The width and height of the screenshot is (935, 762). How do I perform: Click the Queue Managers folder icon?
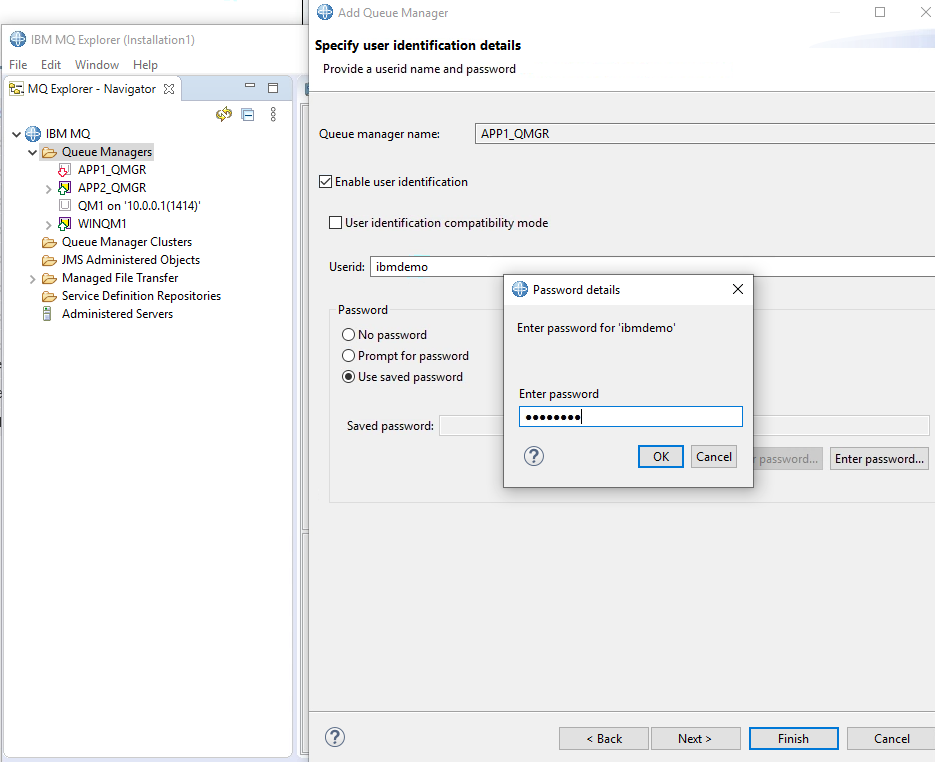pyautogui.click(x=49, y=153)
